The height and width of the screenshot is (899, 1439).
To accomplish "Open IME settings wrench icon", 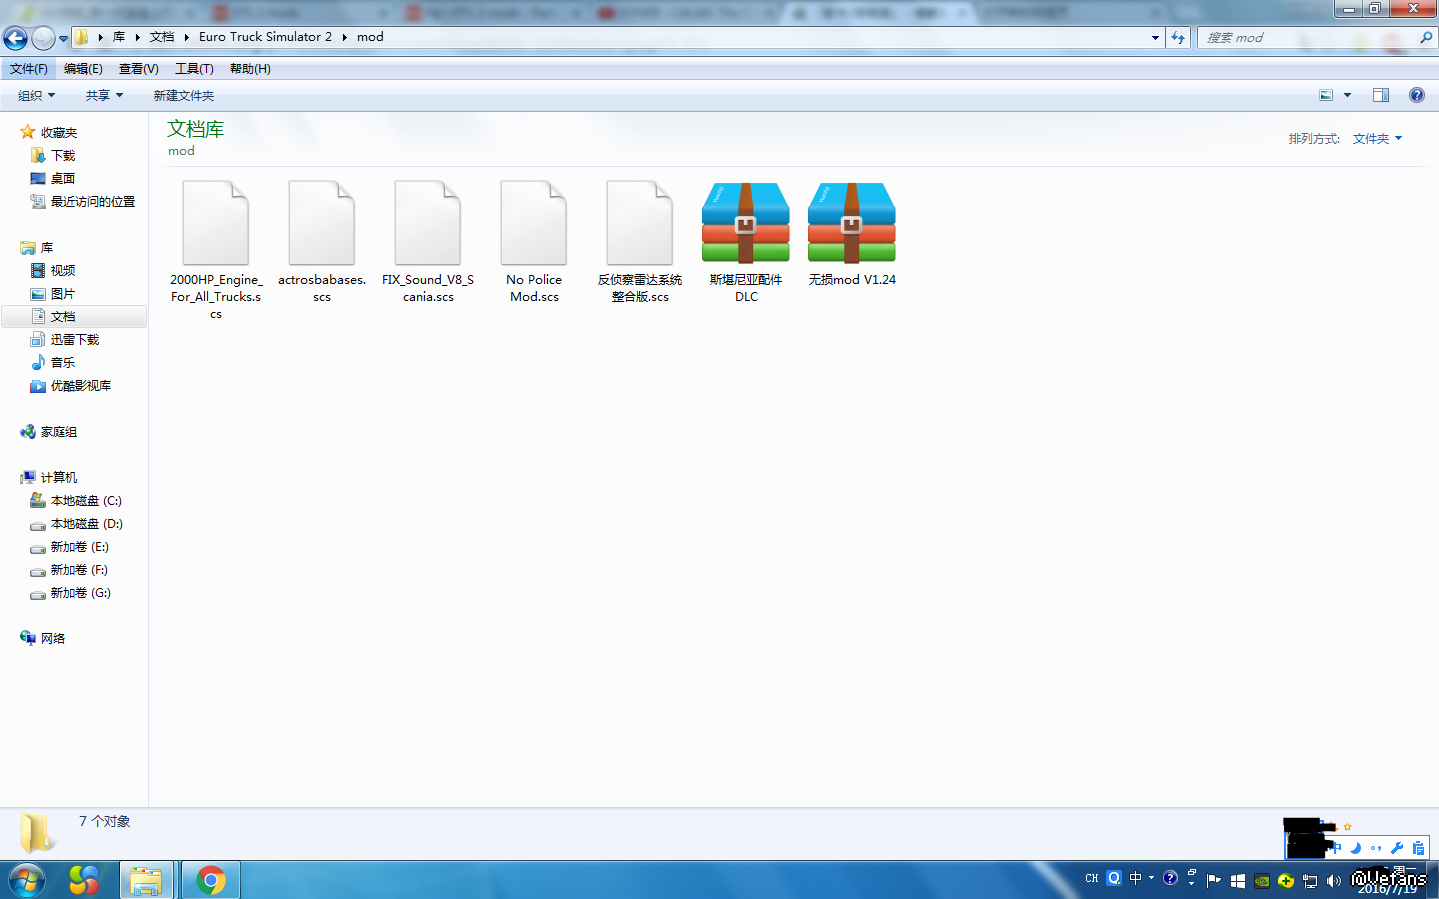I will click(1397, 848).
